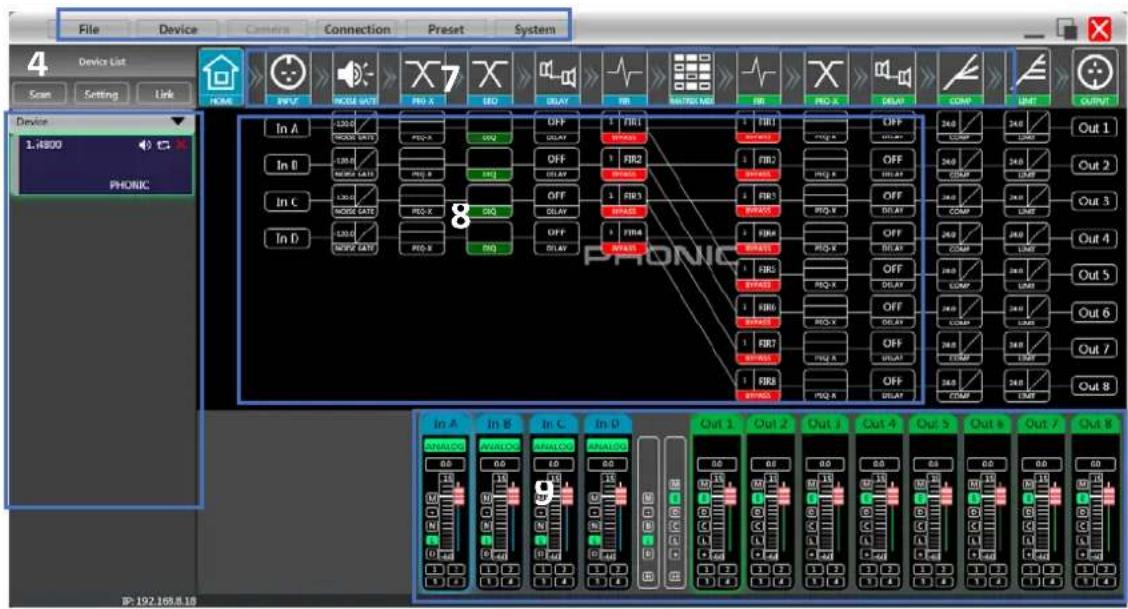Select the 1.i4800 PHONIC device card
This screenshot has height=609, width=1128.
click(104, 165)
